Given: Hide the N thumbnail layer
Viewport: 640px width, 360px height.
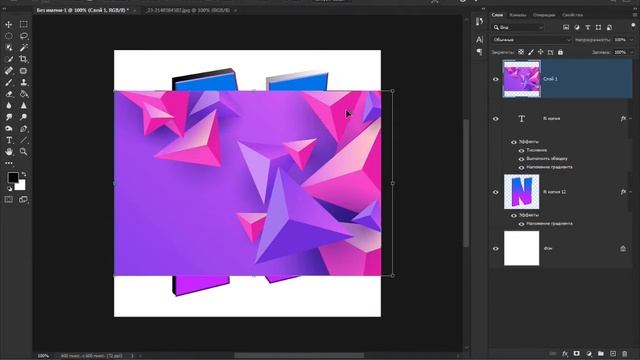Looking at the screenshot, I should click(x=496, y=192).
